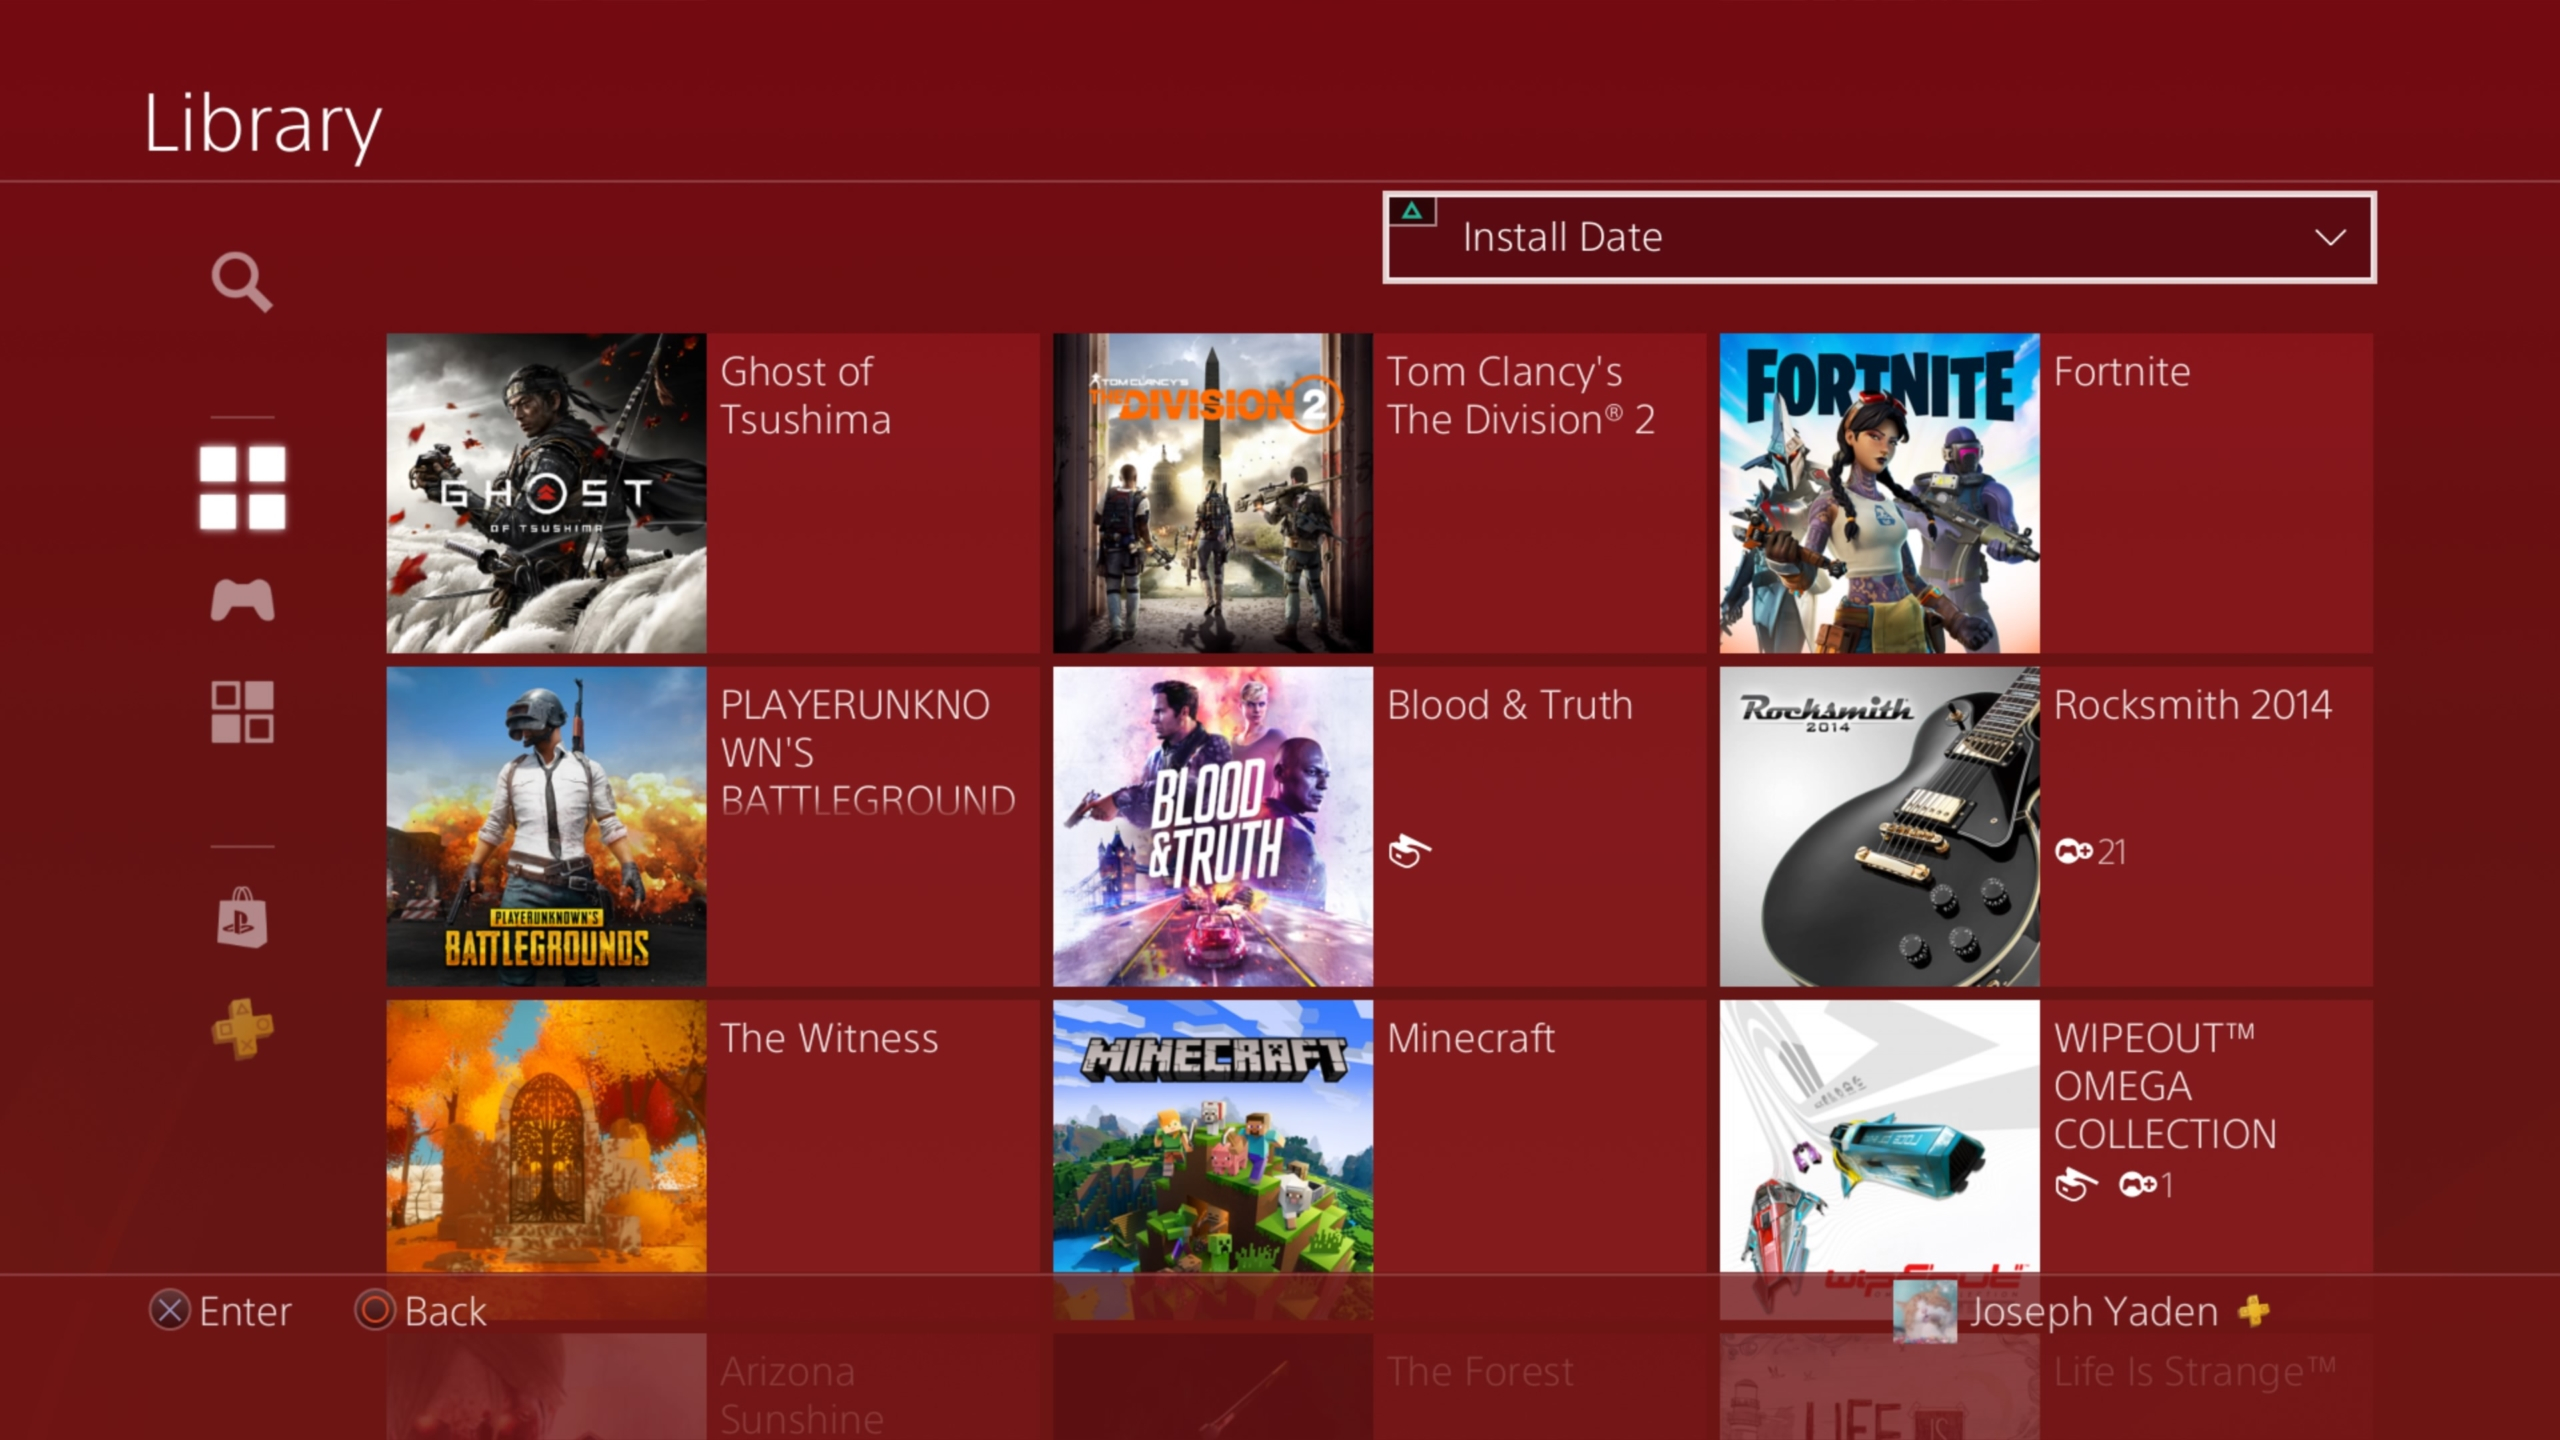Select the triangle icon next to Install Date
The width and height of the screenshot is (2560, 1440).
pos(1414,211)
